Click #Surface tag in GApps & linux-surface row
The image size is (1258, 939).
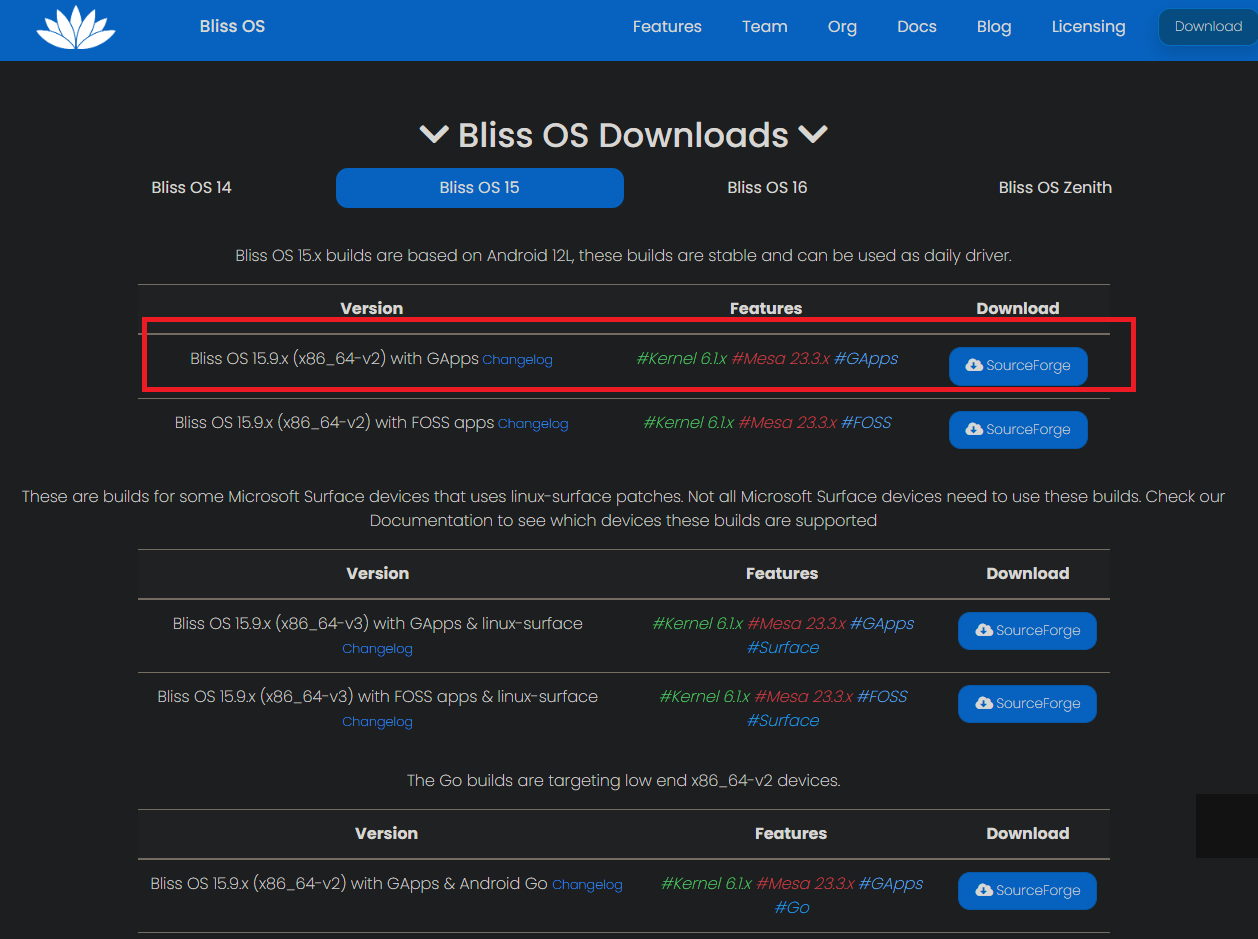[783, 647]
